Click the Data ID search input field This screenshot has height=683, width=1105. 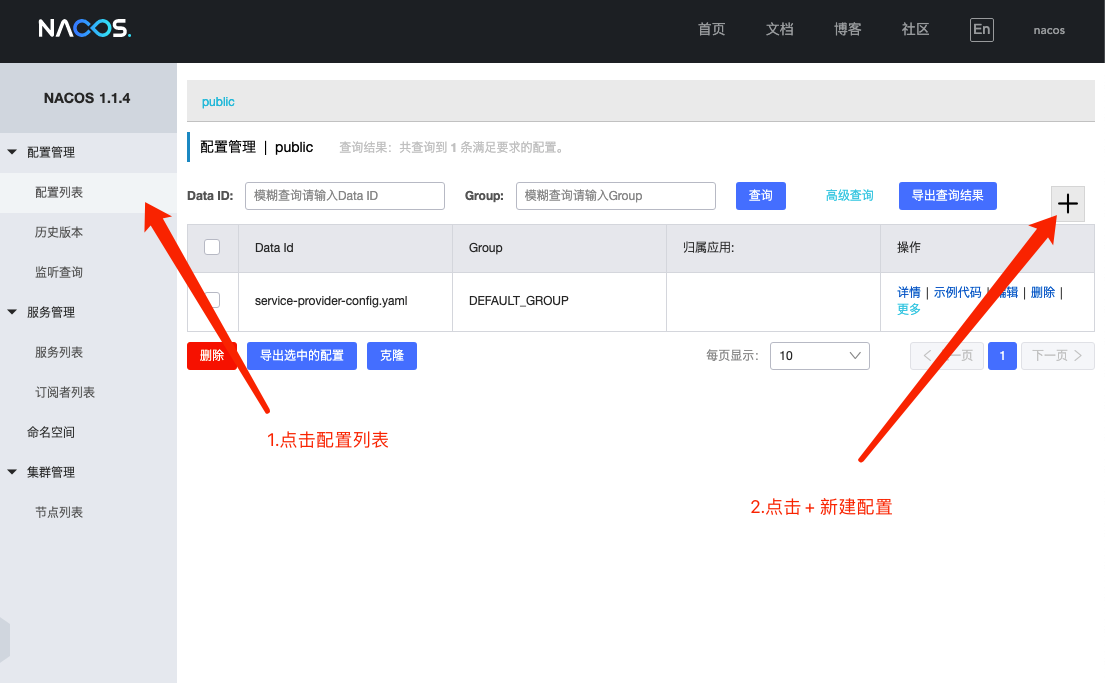coord(344,195)
